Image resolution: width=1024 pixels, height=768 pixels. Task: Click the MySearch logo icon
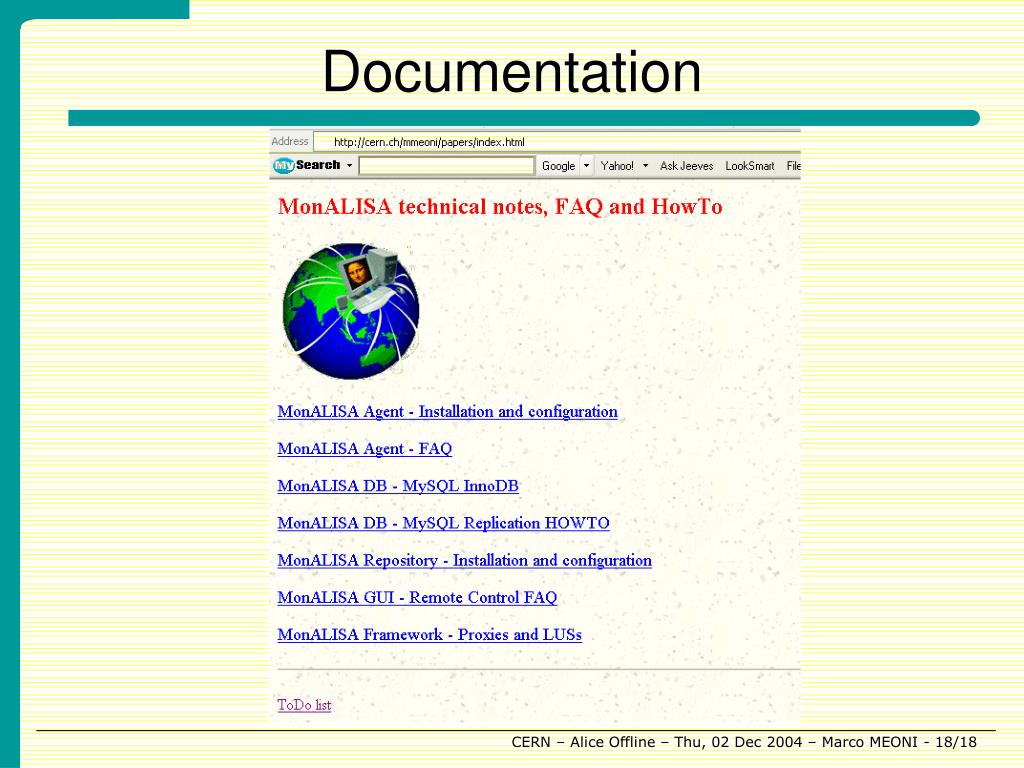pyautogui.click(x=284, y=166)
